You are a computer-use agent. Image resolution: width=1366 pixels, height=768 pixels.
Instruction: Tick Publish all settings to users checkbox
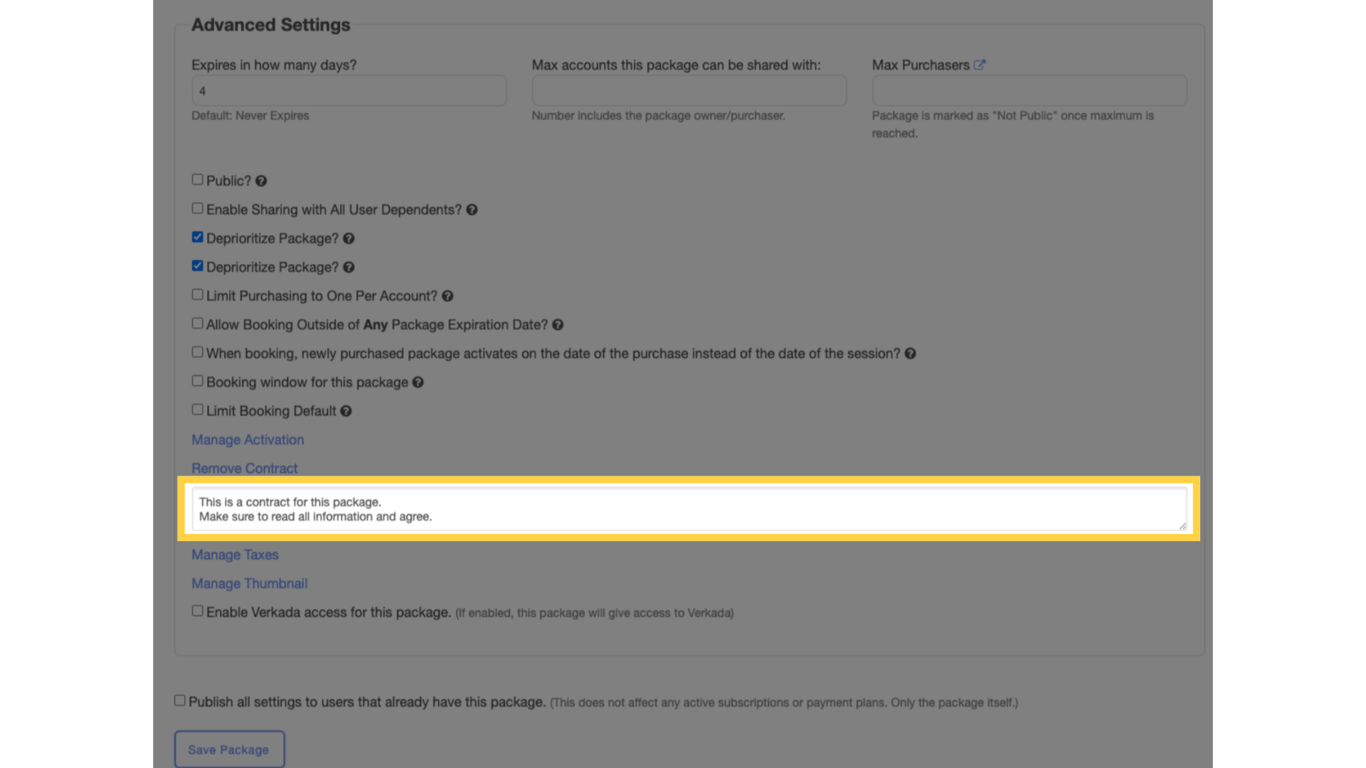pos(180,701)
